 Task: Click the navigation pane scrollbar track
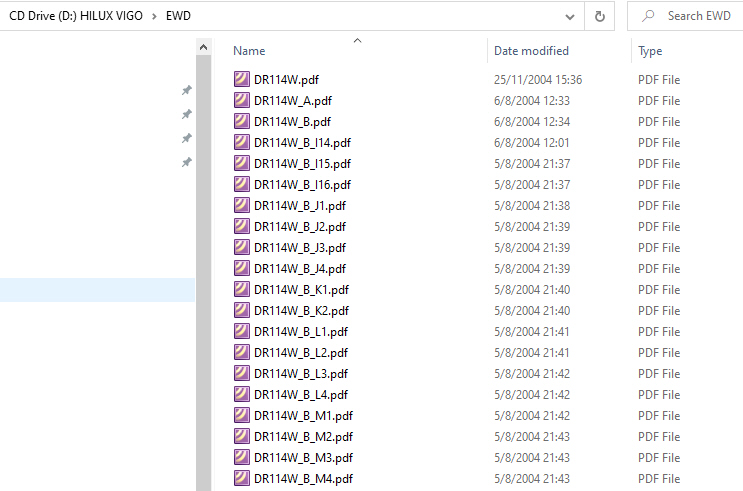click(x=203, y=273)
